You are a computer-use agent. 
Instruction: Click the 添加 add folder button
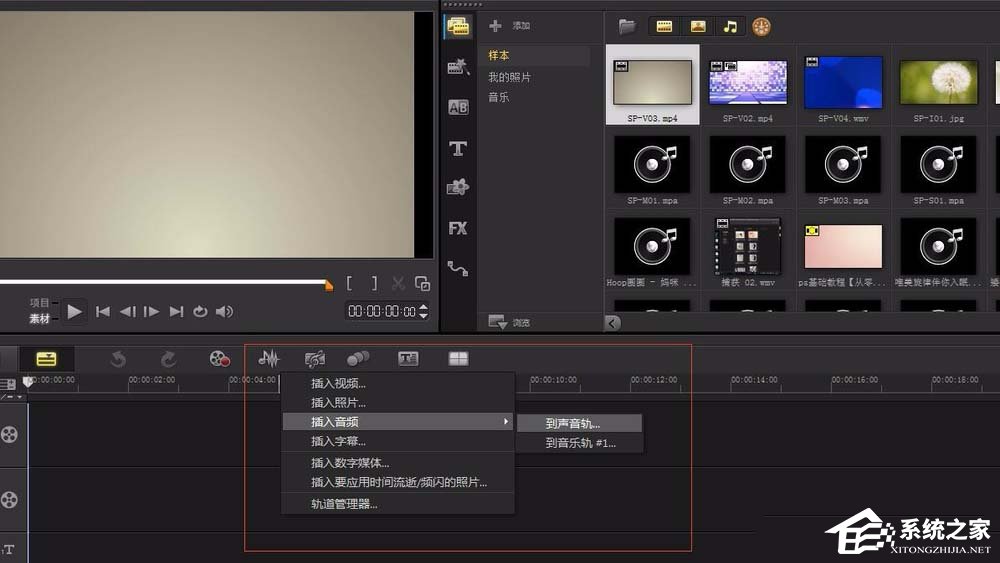point(509,25)
